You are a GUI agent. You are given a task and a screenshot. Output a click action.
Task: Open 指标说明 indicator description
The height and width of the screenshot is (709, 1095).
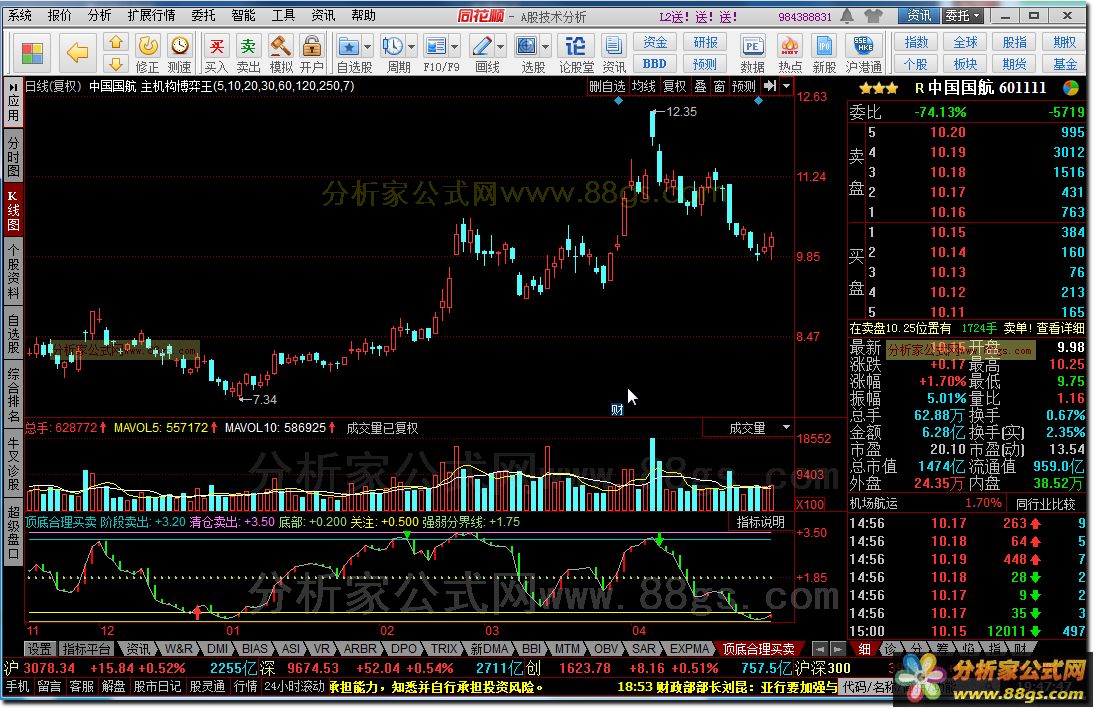point(760,522)
